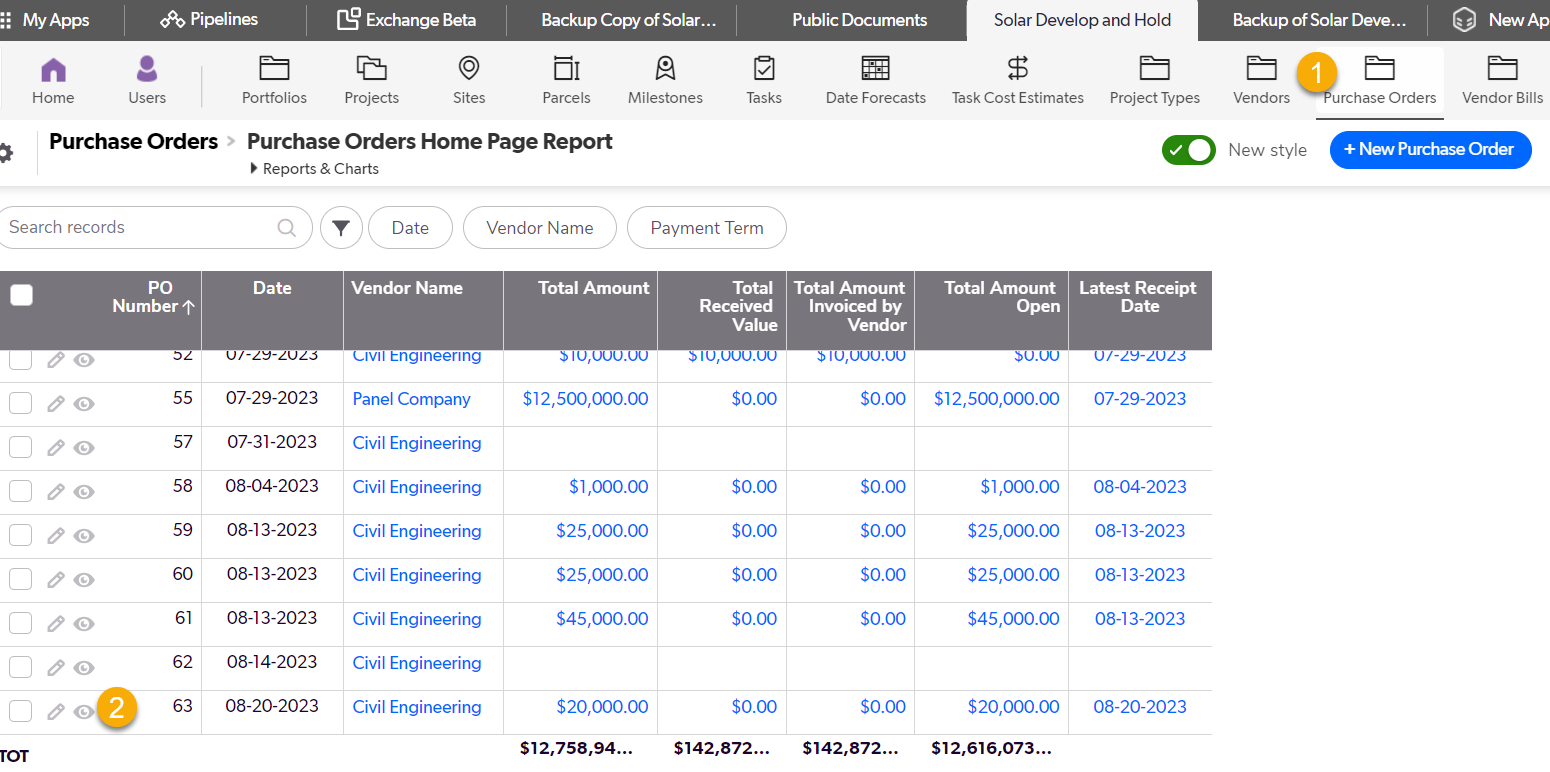Open the Sites pin icon
1550x772 pixels.
[468, 68]
